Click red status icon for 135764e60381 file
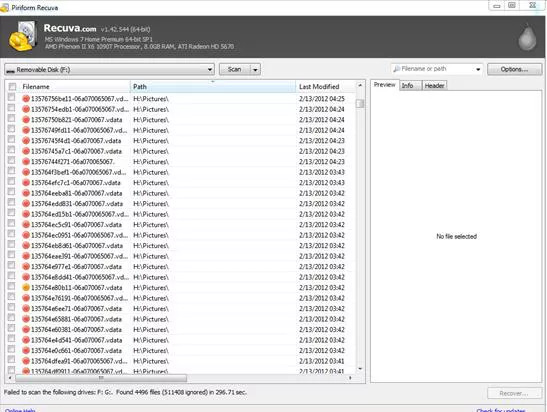 [26, 329]
